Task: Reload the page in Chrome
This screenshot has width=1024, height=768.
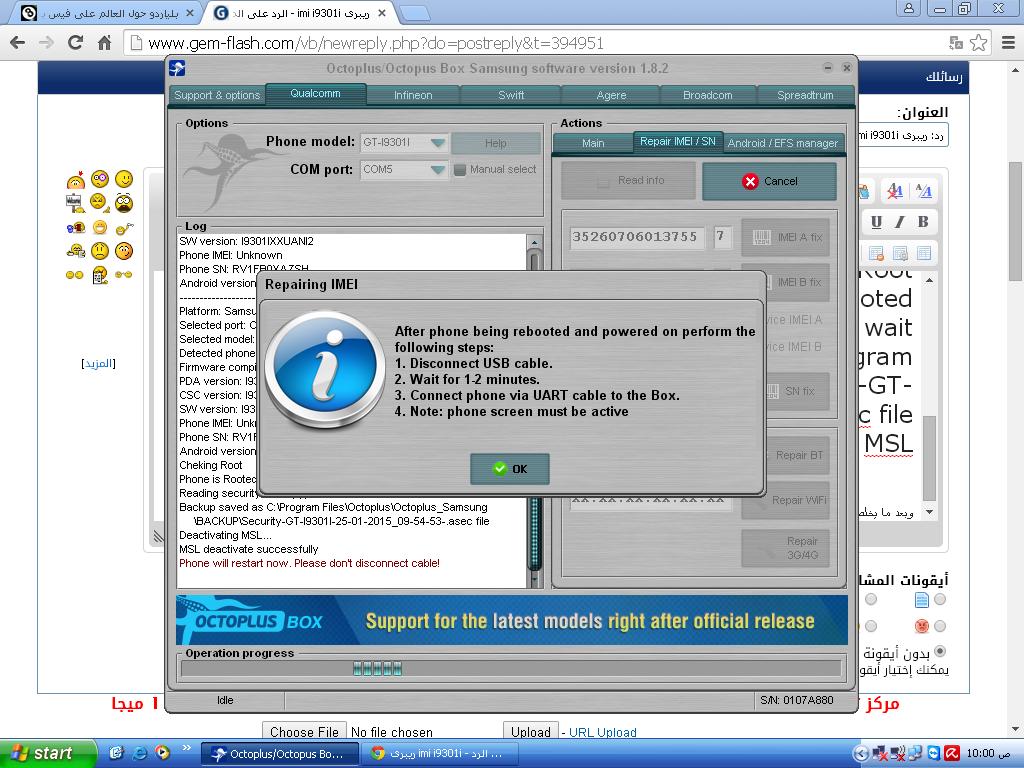Action: pos(76,43)
